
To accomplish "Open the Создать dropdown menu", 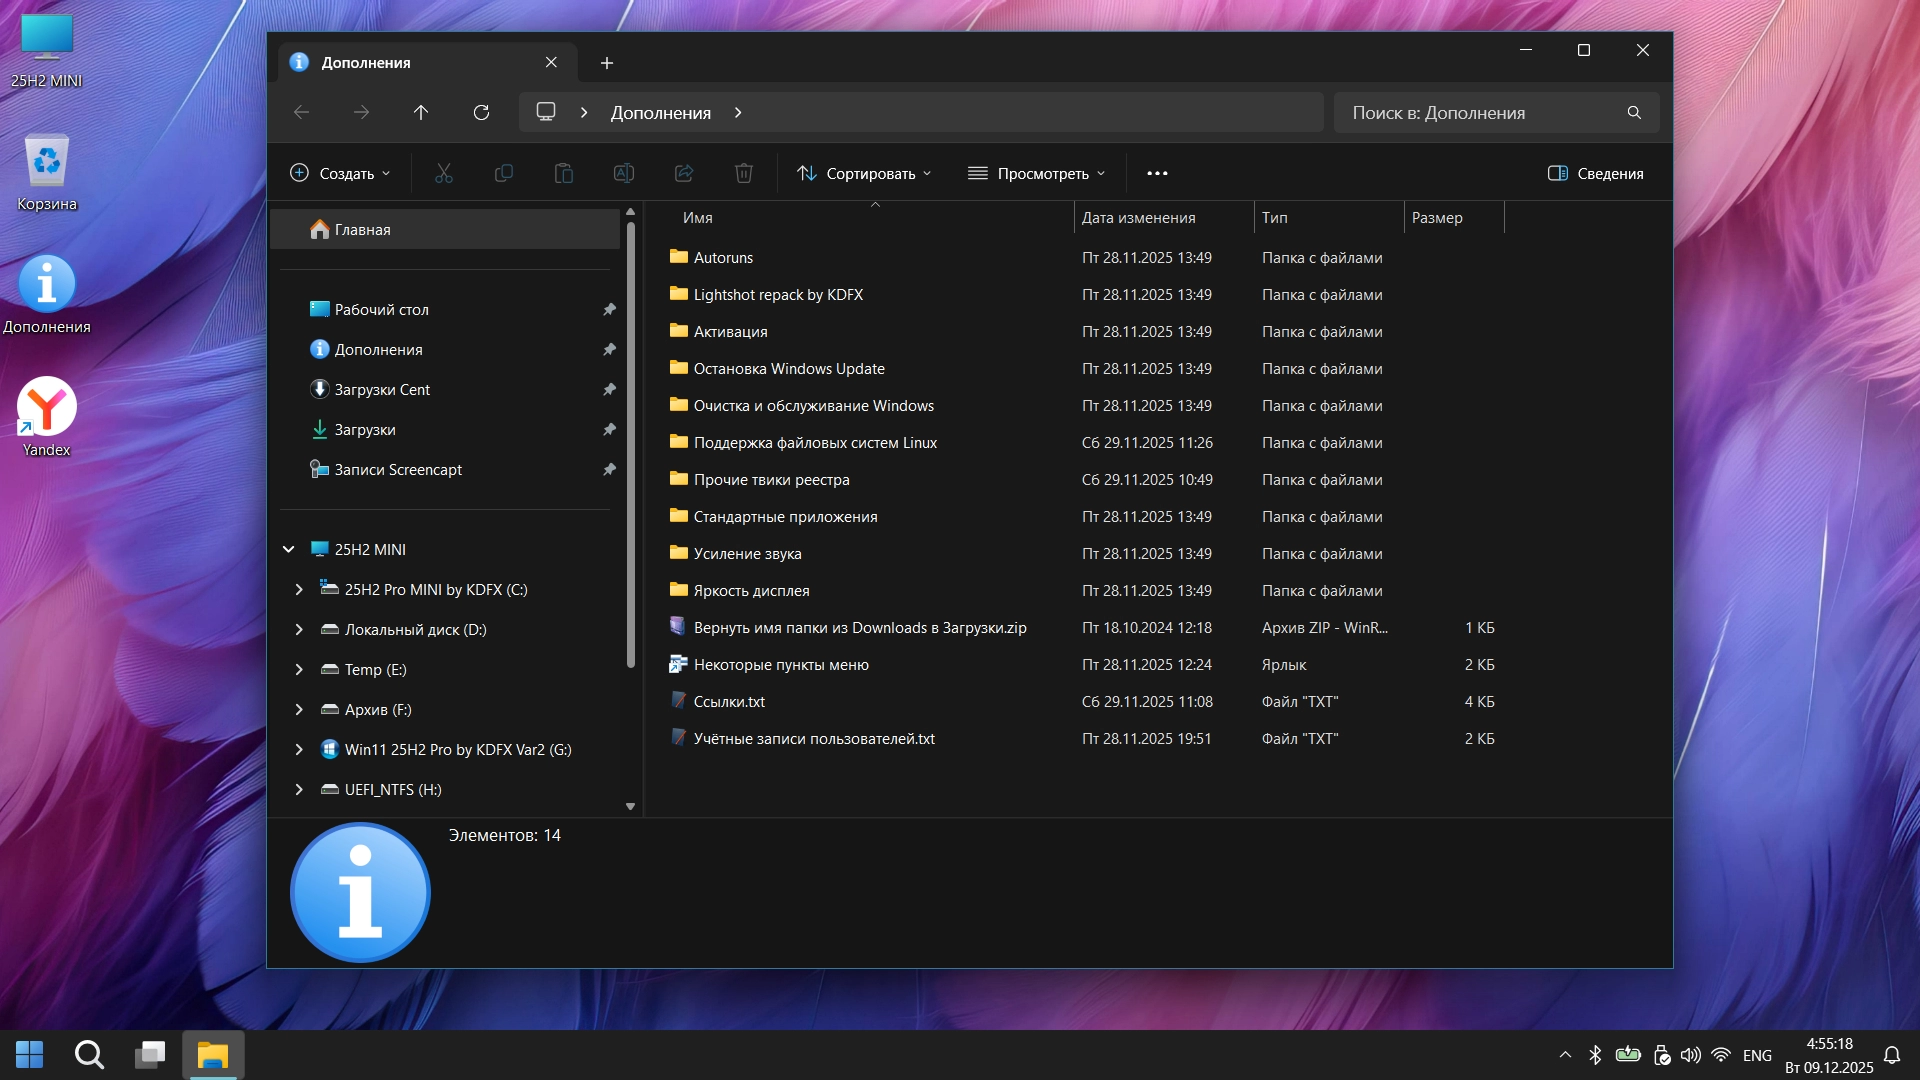I will point(340,173).
